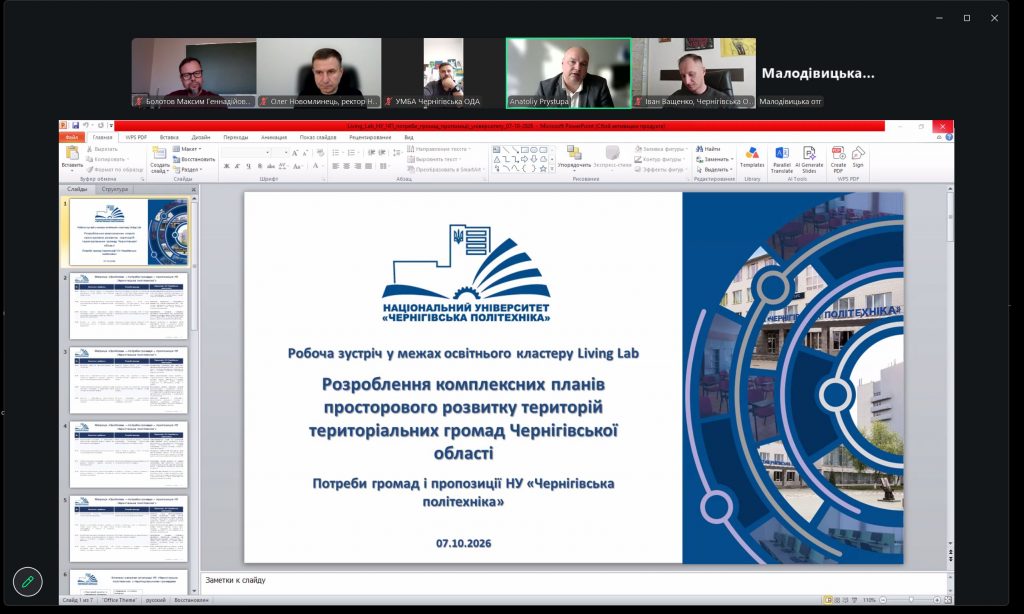
Task: Click Restore (Восстановить) slide button
Action: coord(194,159)
